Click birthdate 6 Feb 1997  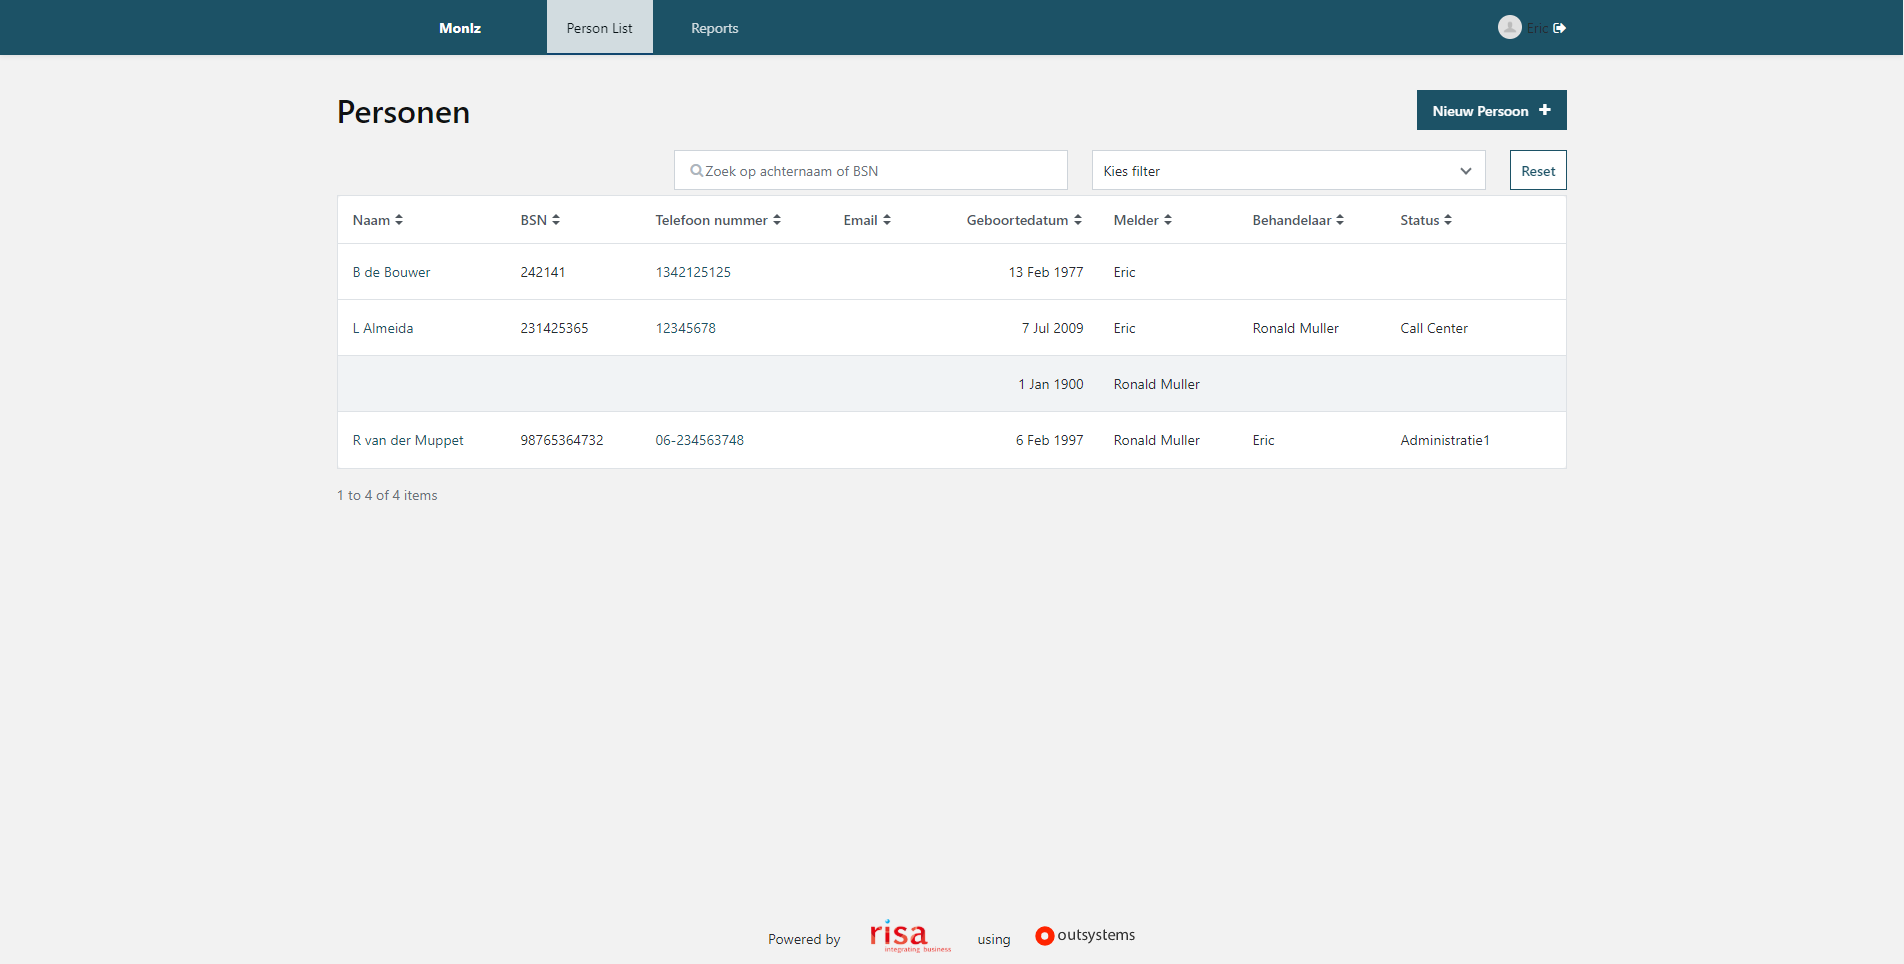coord(1050,440)
